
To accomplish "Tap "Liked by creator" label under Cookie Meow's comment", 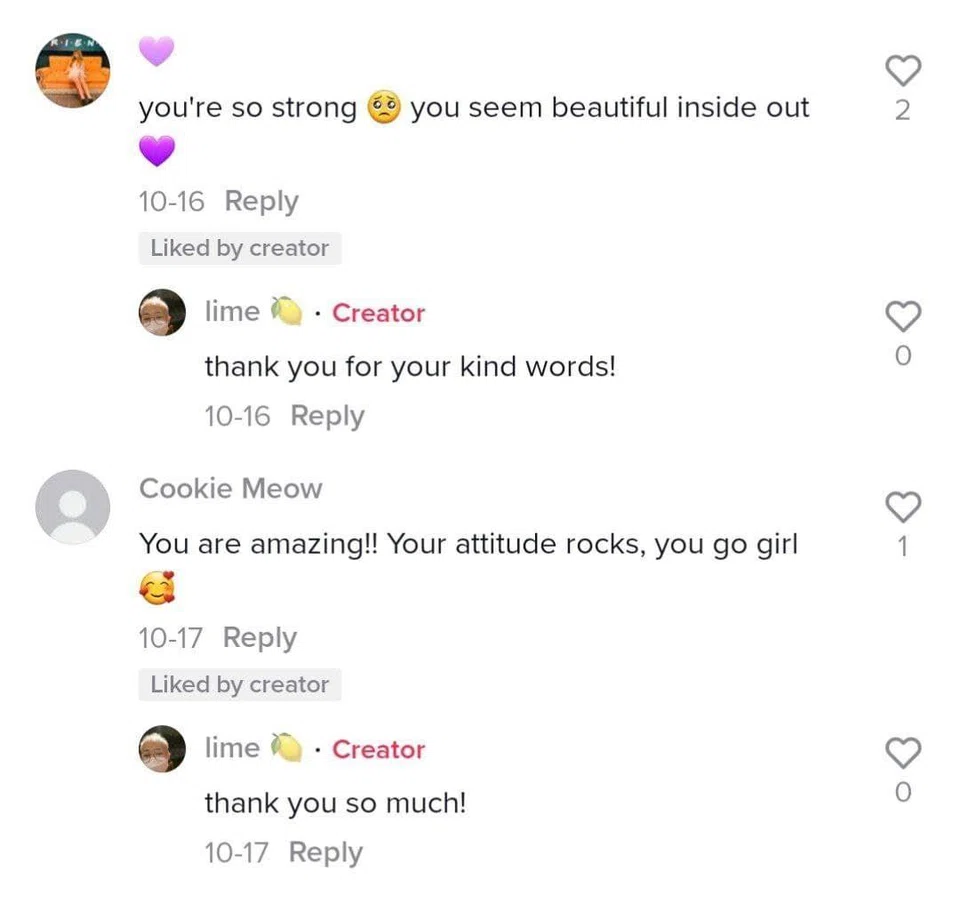I will click(x=240, y=685).
